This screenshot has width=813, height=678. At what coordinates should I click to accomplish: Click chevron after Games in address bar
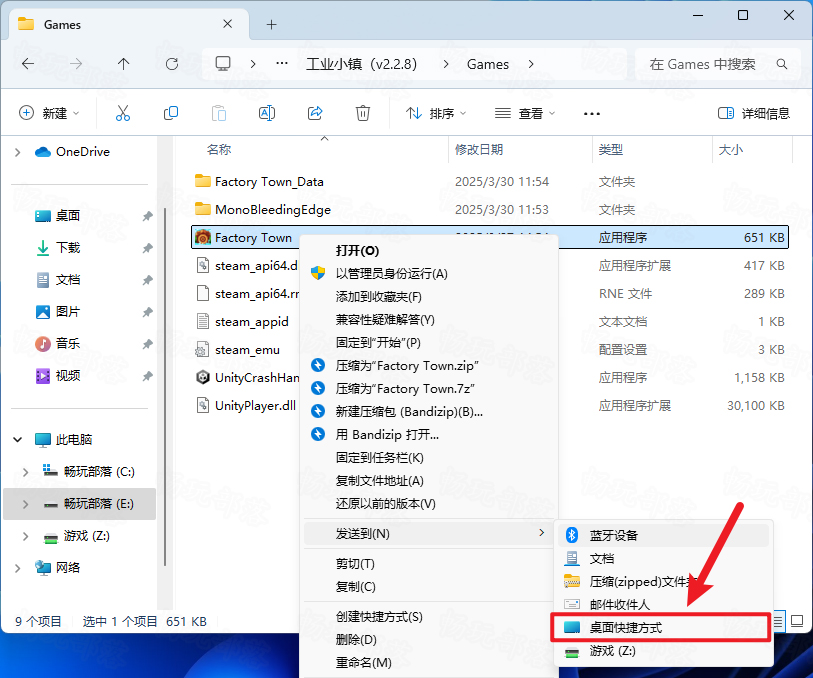click(531, 64)
